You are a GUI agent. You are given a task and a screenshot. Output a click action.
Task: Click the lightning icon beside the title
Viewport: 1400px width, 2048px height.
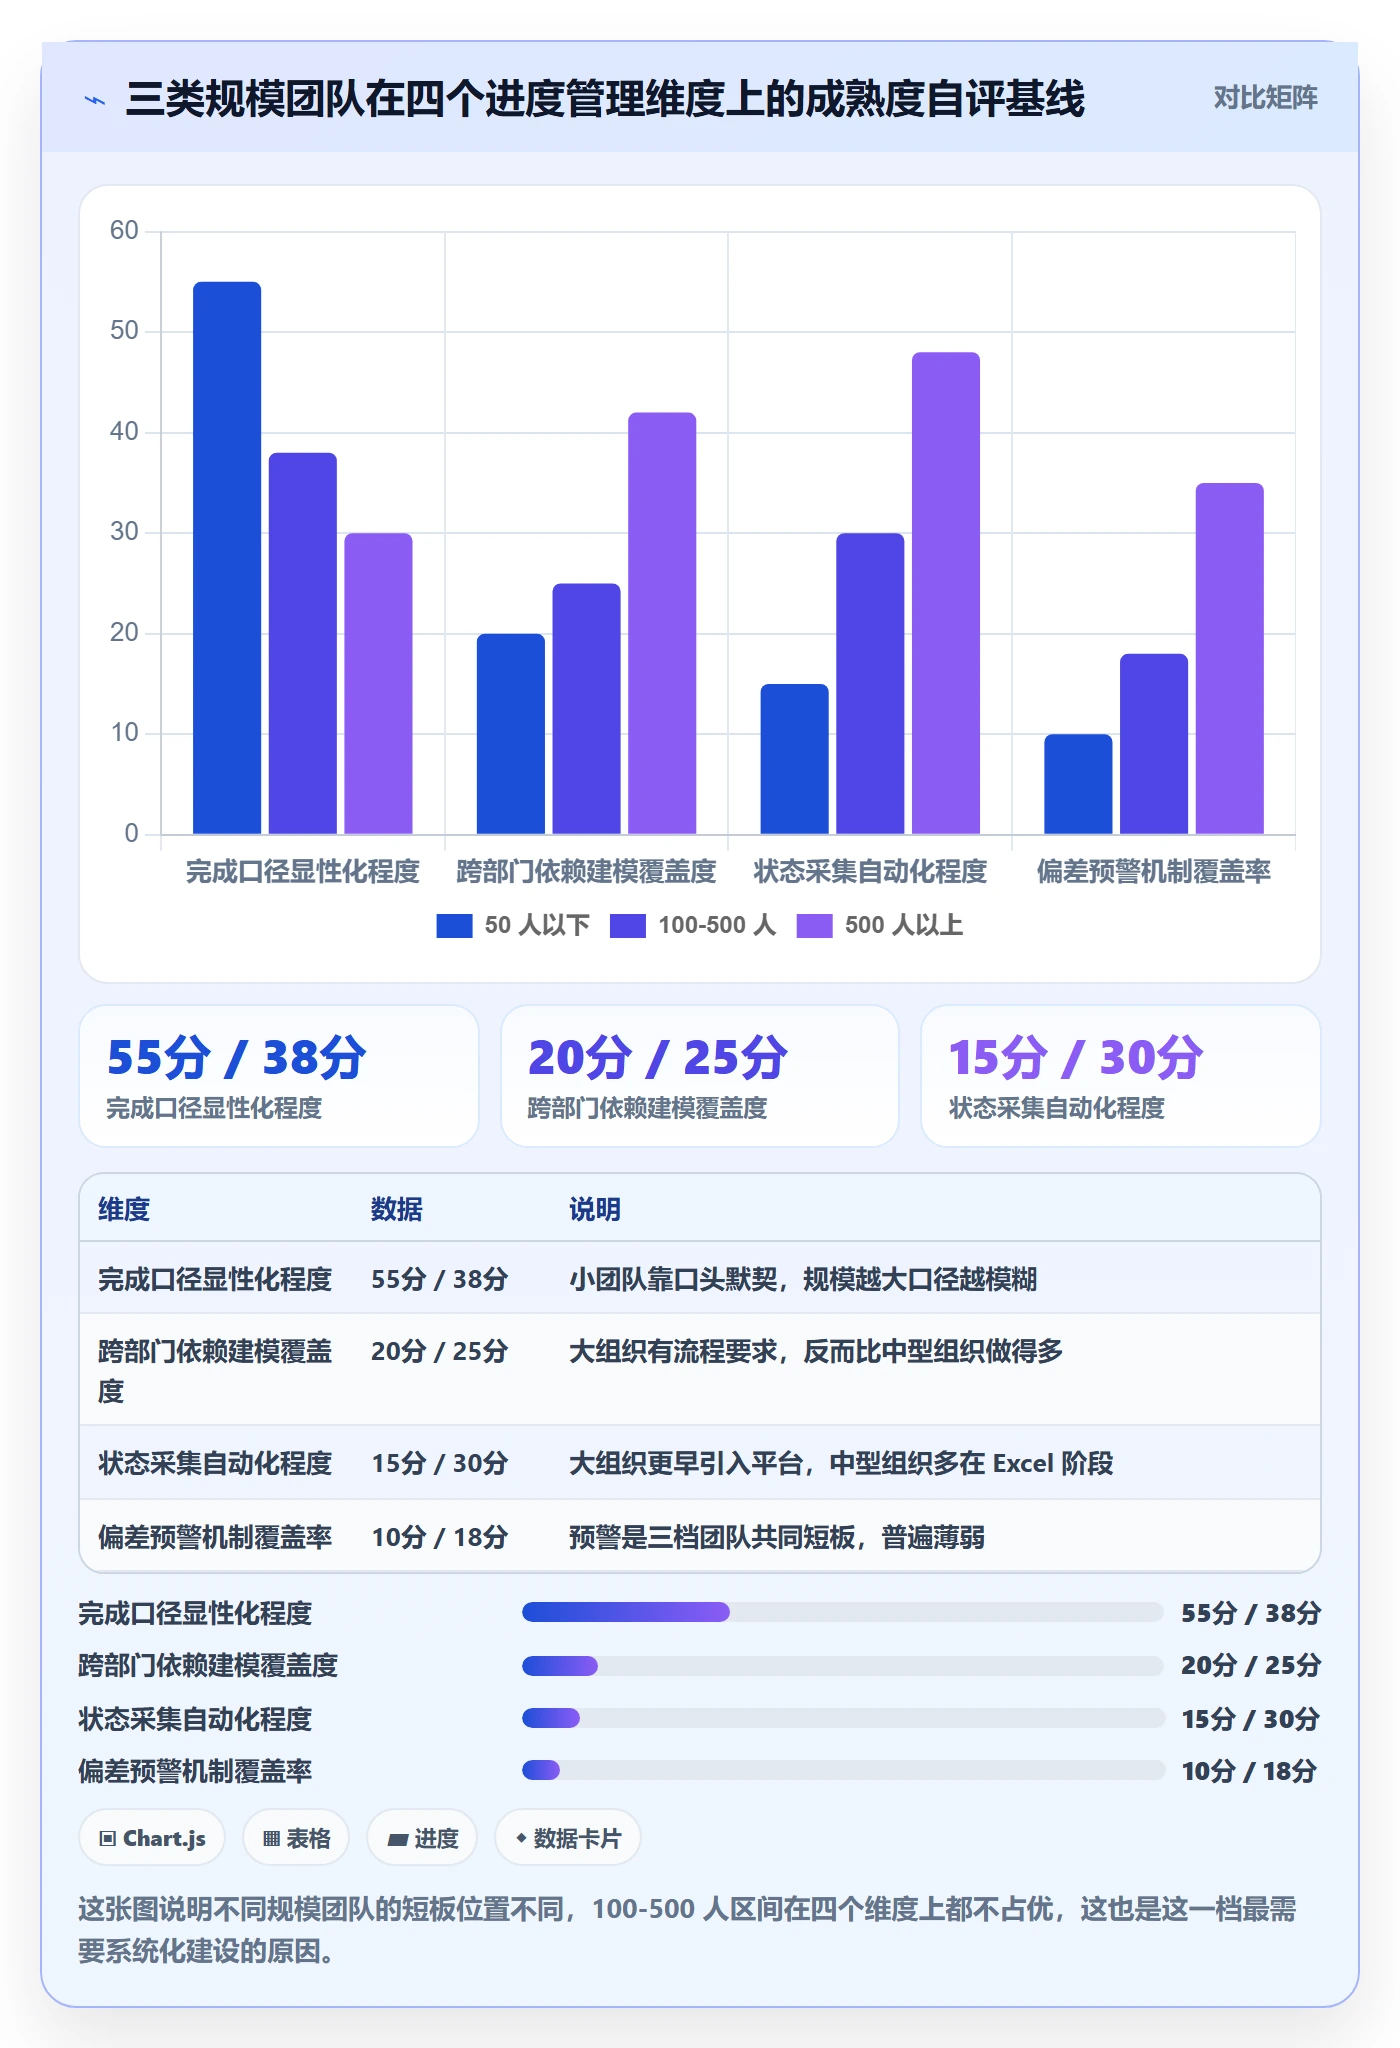coord(95,100)
